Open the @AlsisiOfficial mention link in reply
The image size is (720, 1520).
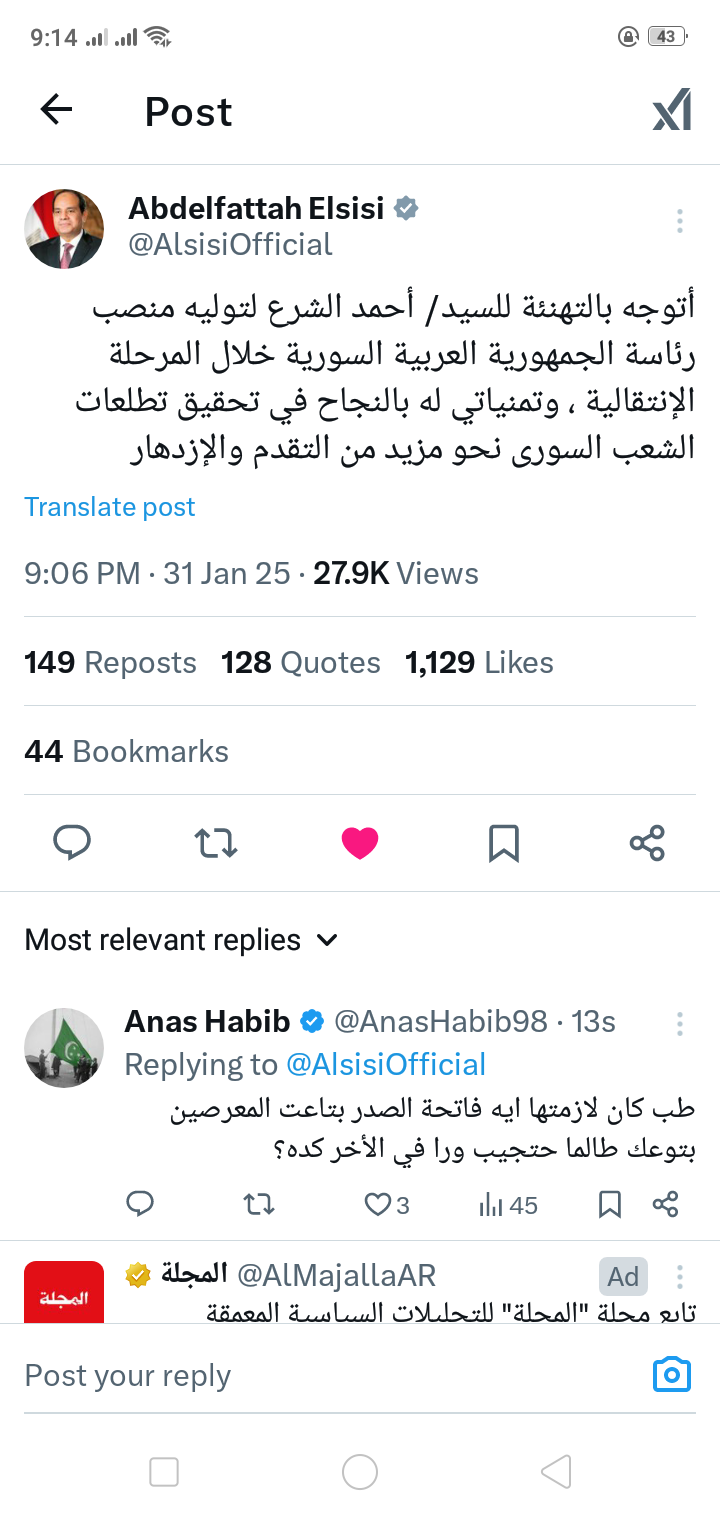pos(386,1064)
